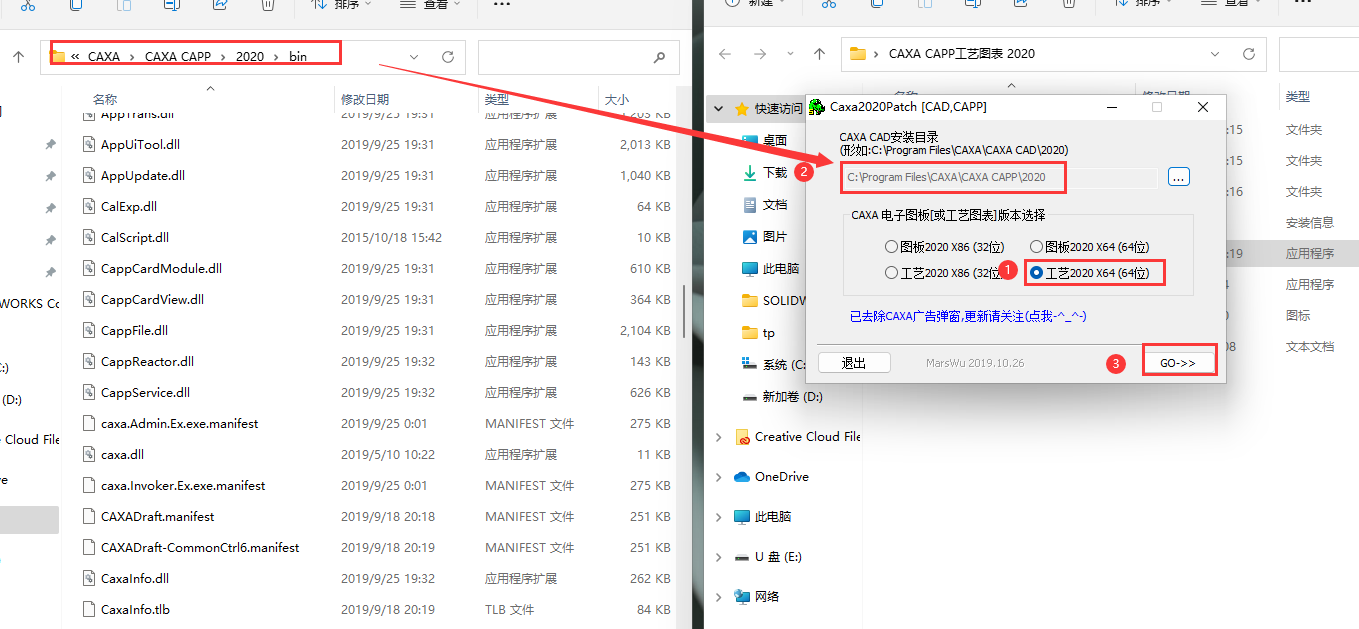Click the CAXA breadcrumb segment

click(x=103, y=57)
